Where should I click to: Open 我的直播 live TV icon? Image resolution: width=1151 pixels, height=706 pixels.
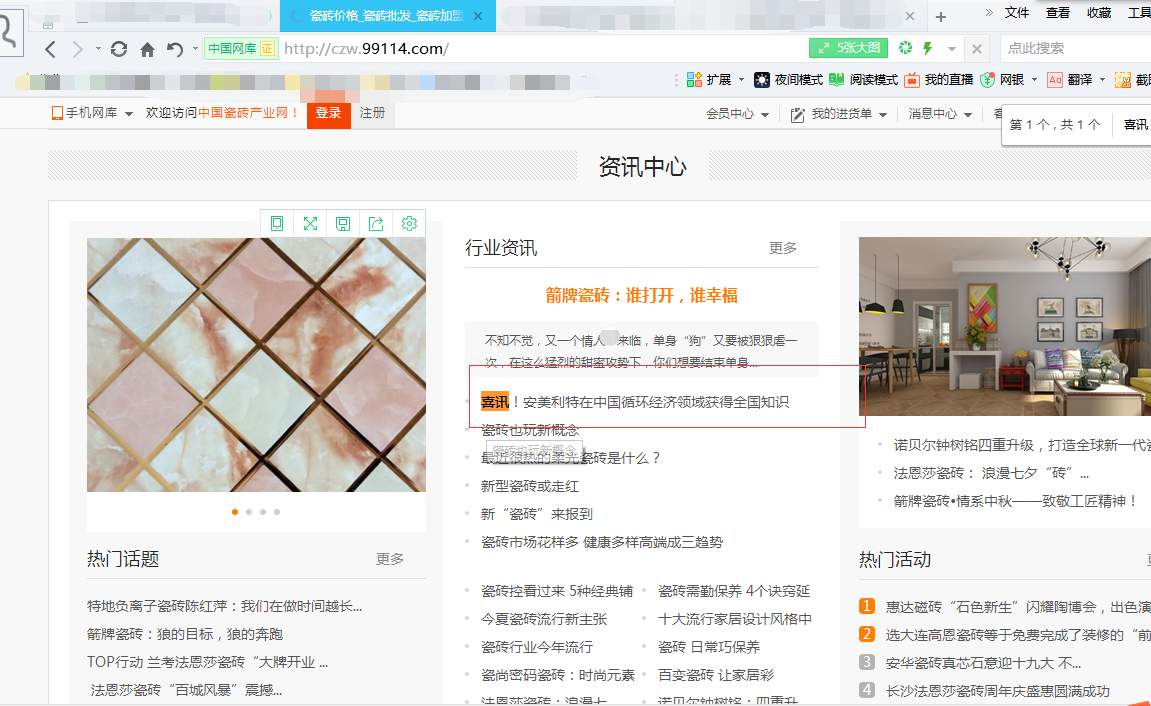tap(912, 79)
